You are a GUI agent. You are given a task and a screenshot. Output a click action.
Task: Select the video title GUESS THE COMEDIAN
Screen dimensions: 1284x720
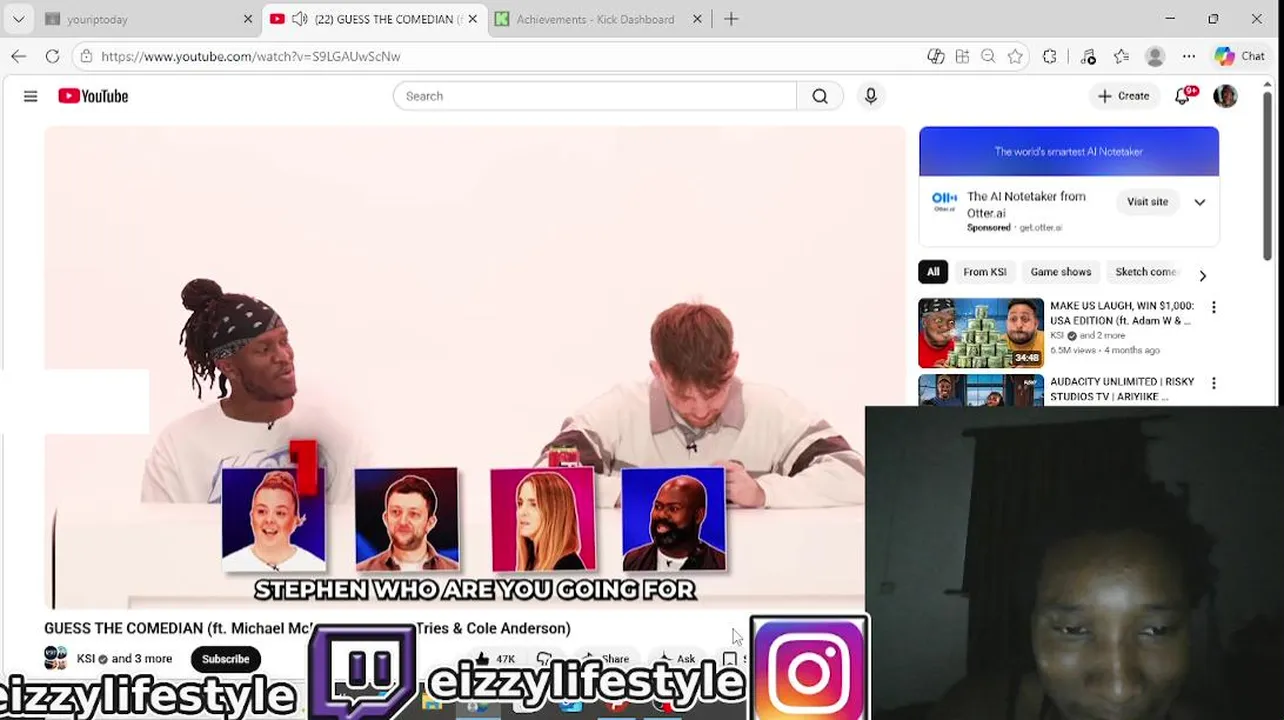pos(307,628)
